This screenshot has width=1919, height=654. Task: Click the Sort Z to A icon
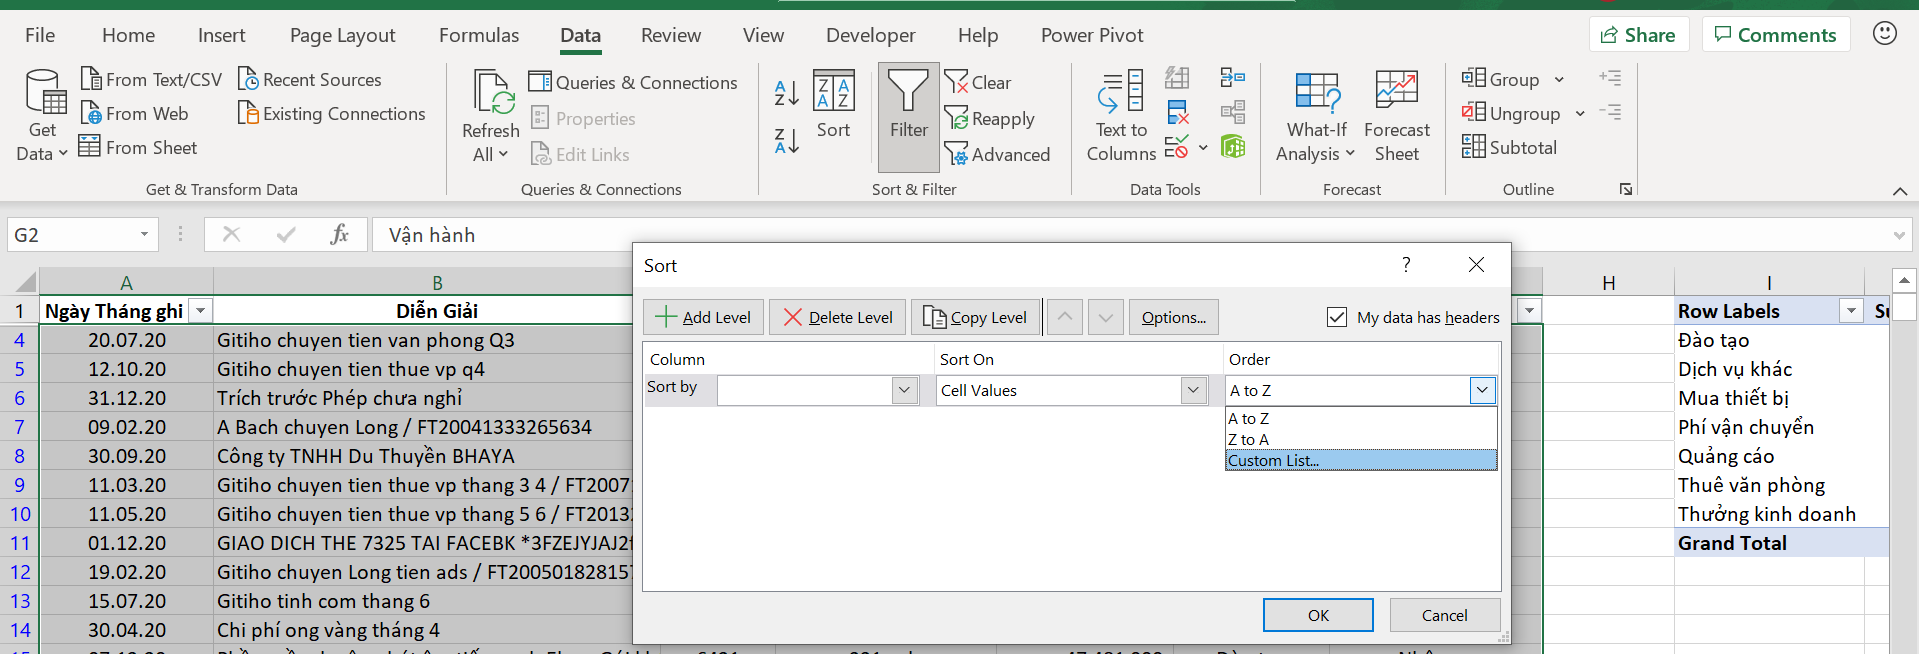pos(786,141)
